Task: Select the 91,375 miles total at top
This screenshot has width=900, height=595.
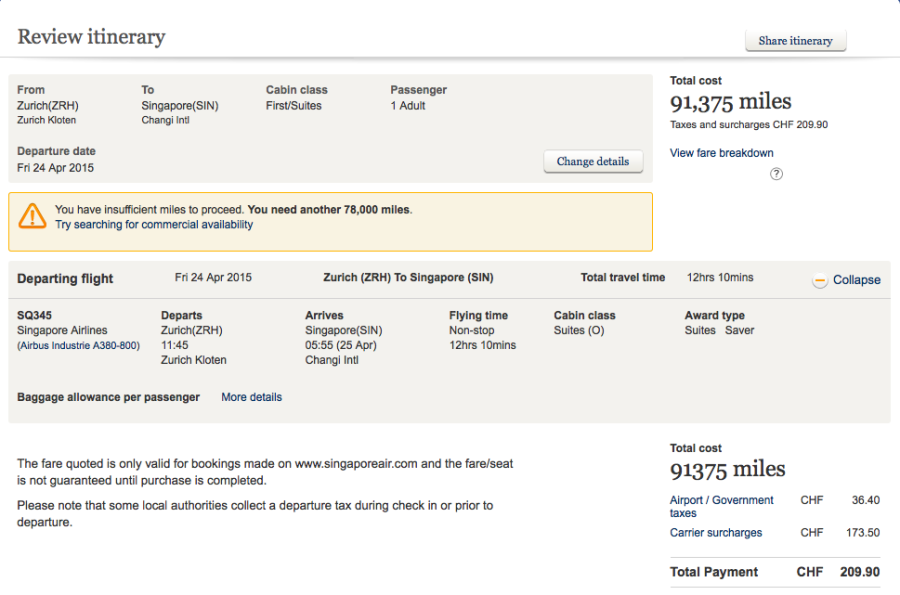Action: point(730,102)
